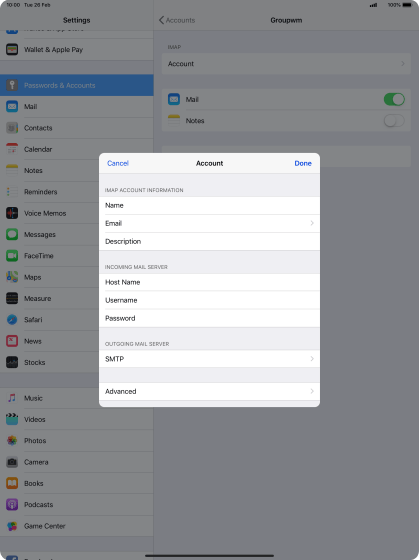Go back to Accounts
Image resolution: width=419 pixels, height=560 pixels.
coord(177,20)
